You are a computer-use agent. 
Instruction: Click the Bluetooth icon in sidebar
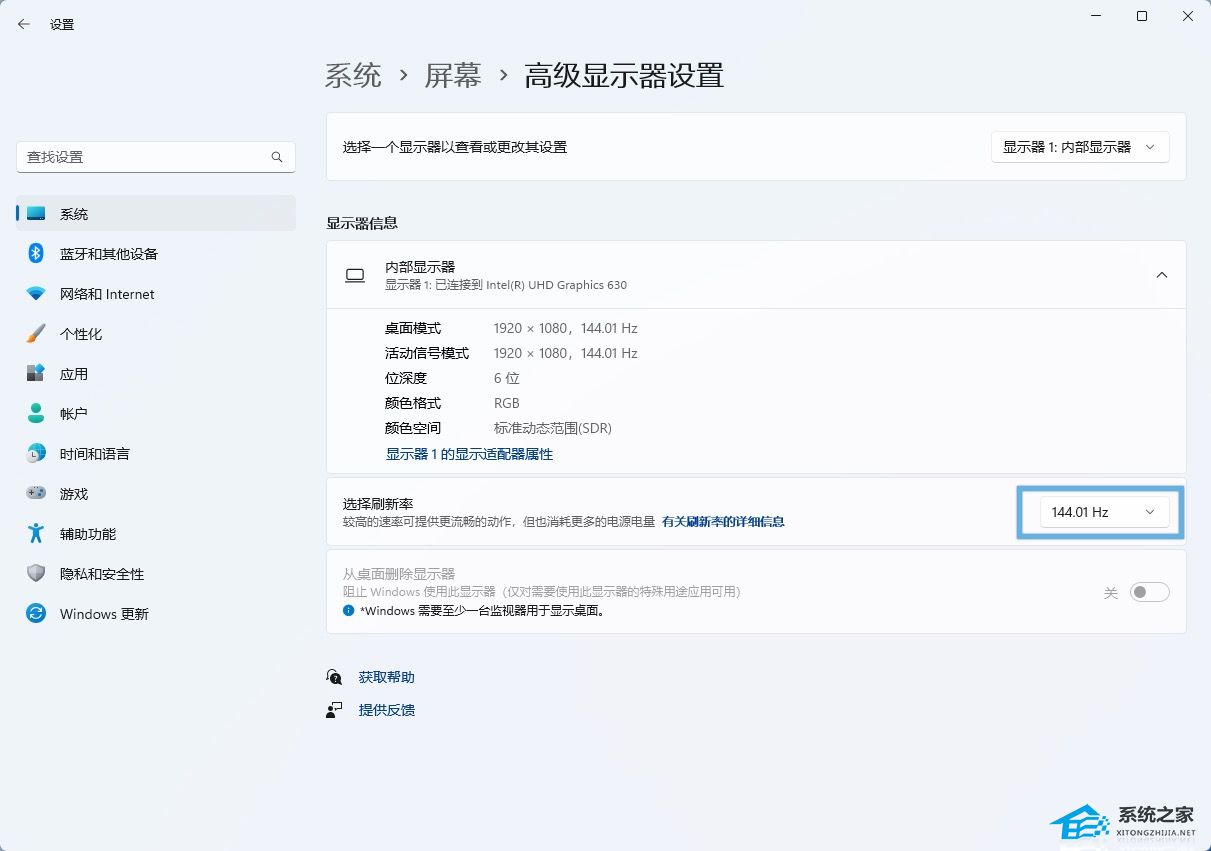click(x=36, y=254)
